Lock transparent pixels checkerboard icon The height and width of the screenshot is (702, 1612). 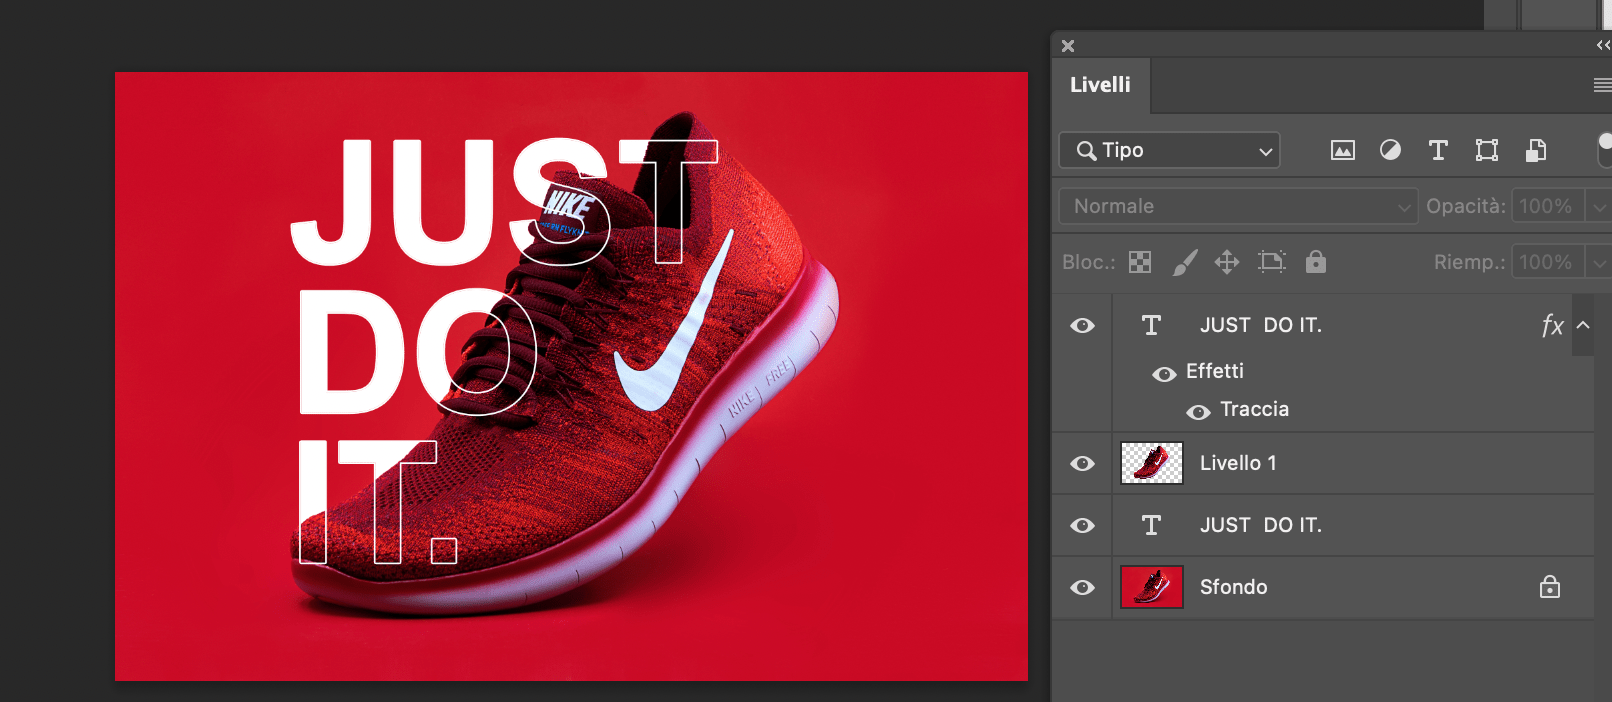click(x=1140, y=262)
